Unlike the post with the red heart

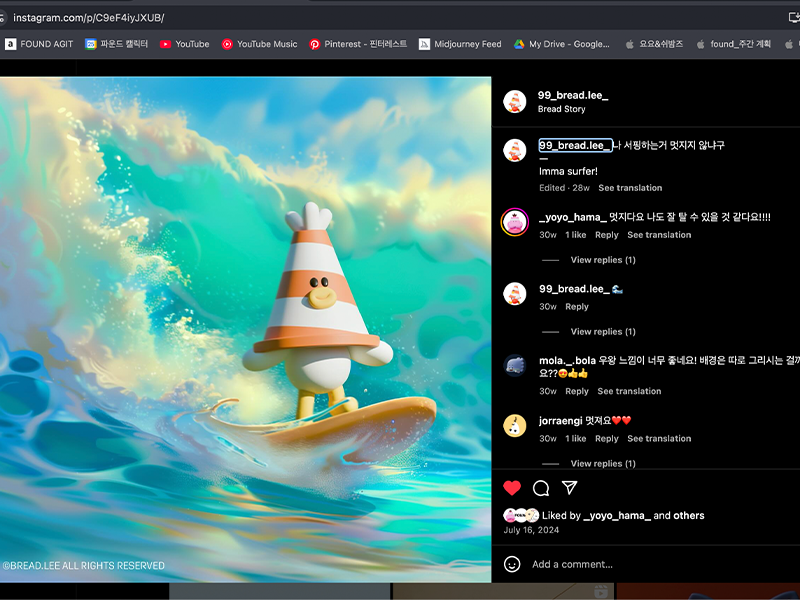(x=512, y=488)
